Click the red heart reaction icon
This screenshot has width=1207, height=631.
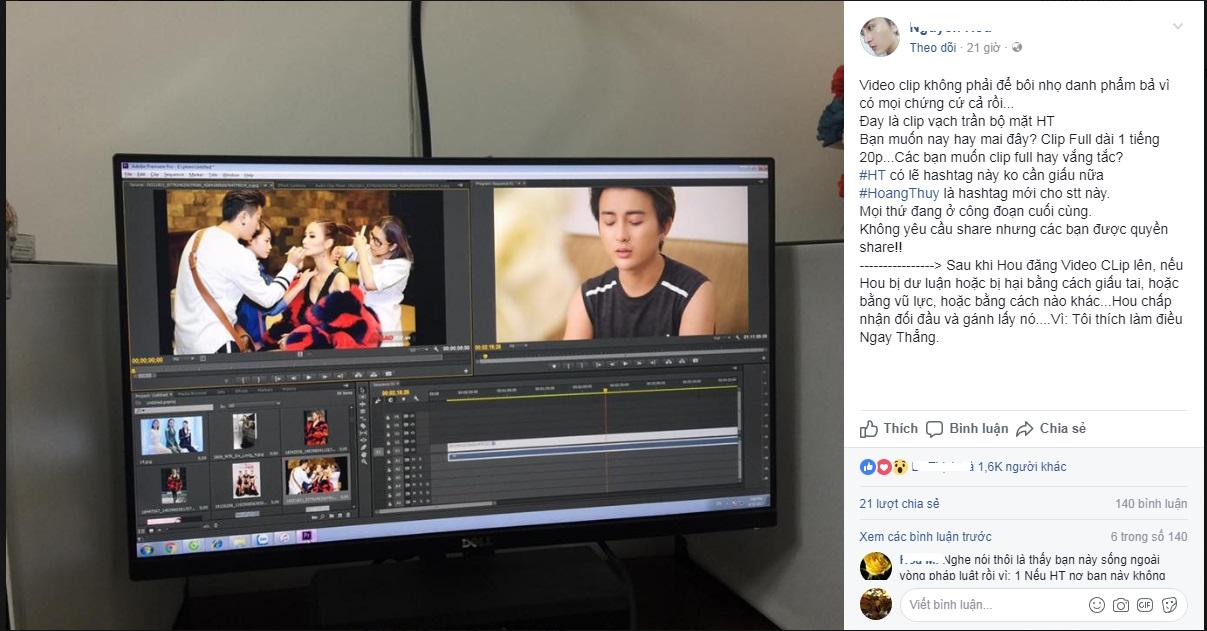click(x=884, y=467)
